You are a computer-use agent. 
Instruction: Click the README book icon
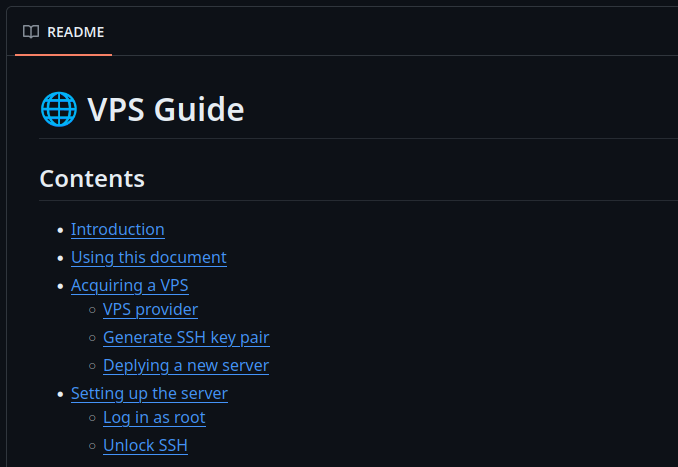31,32
